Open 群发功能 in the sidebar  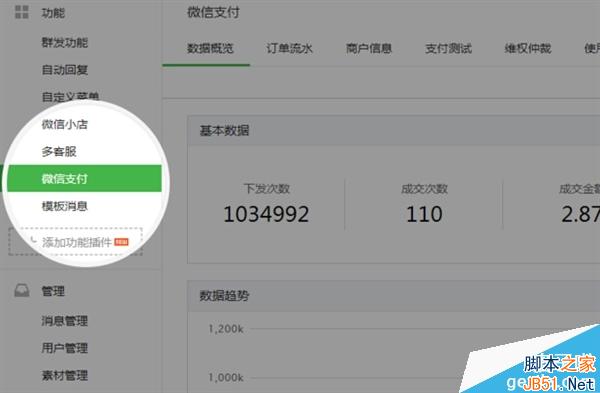pyautogui.click(x=65, y=42)
